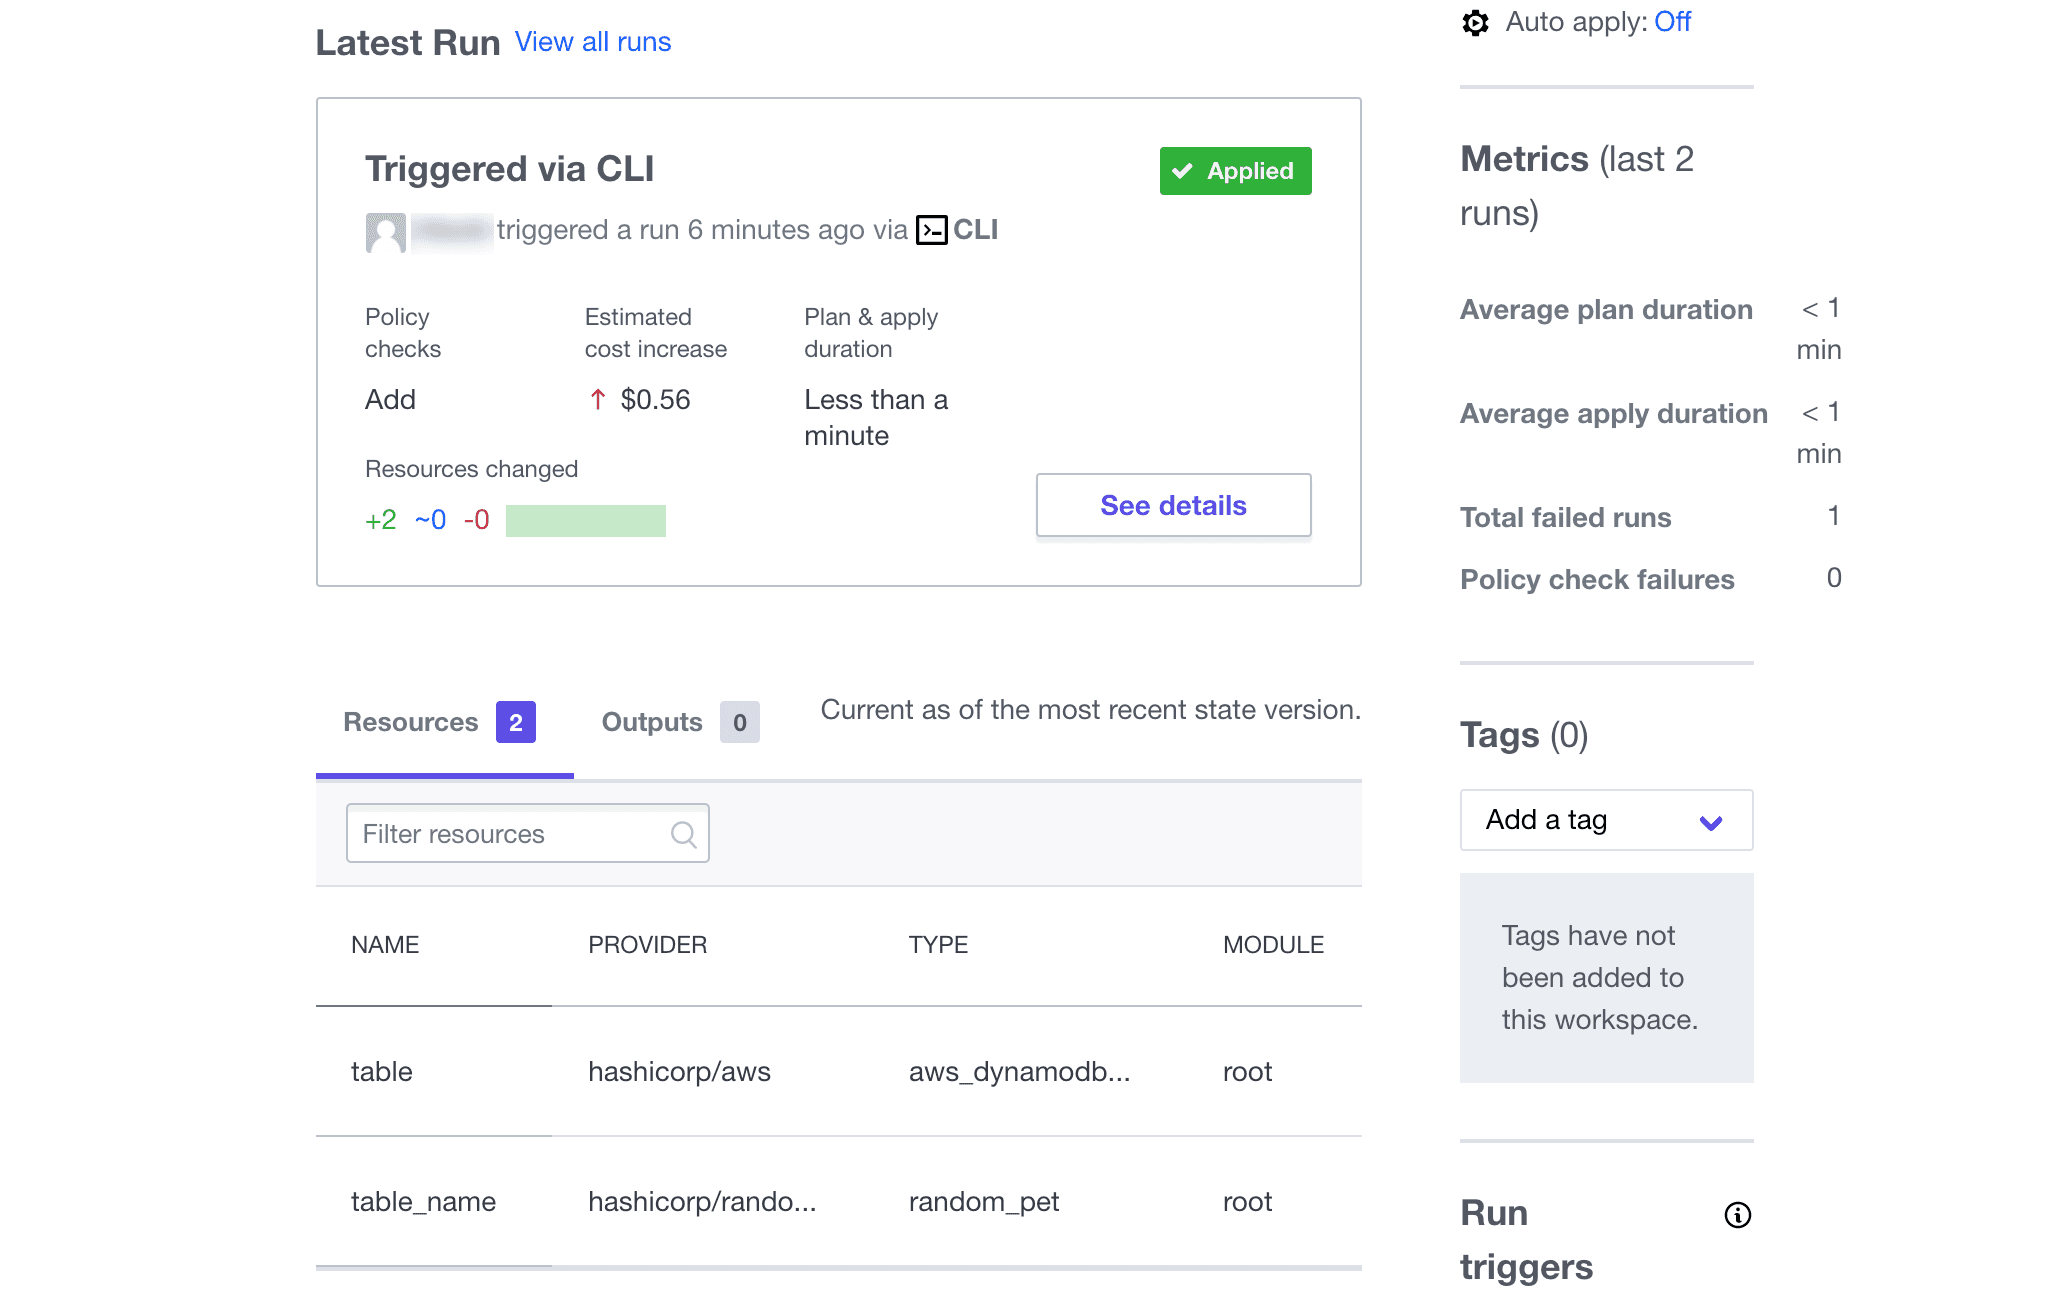
Task: Open the Add a tag dropdown
Action: (x=1607, y=820)
